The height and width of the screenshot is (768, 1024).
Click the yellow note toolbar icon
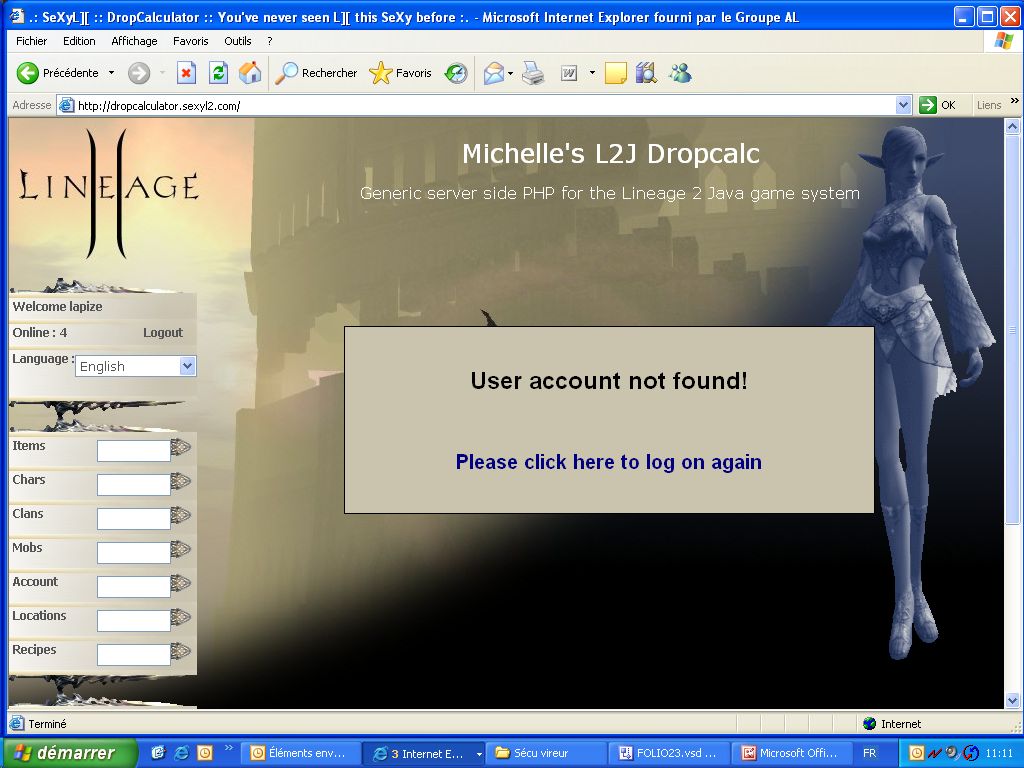point(615,73)
